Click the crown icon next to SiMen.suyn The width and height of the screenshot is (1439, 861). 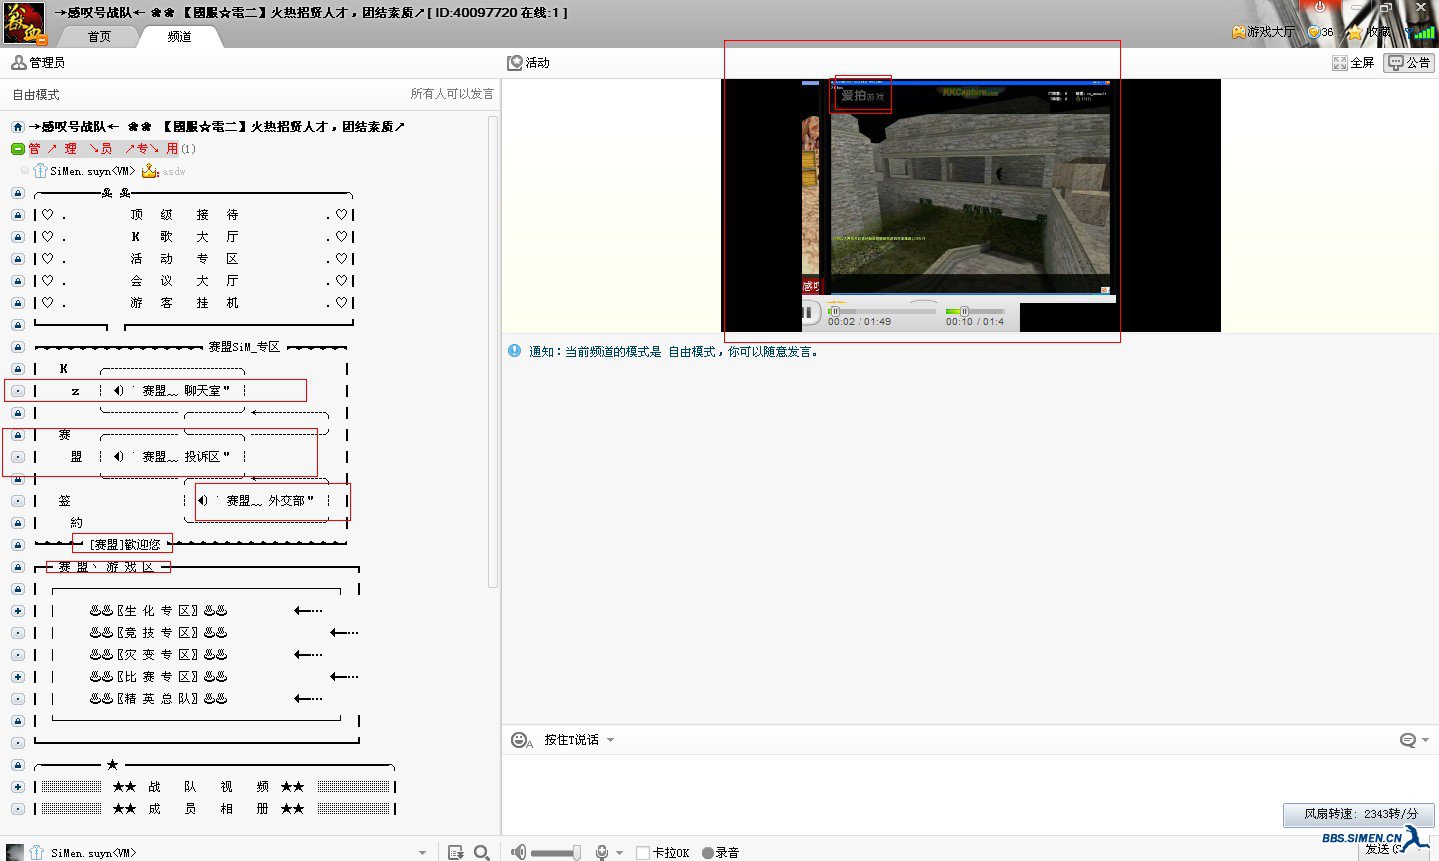(150, 171)
